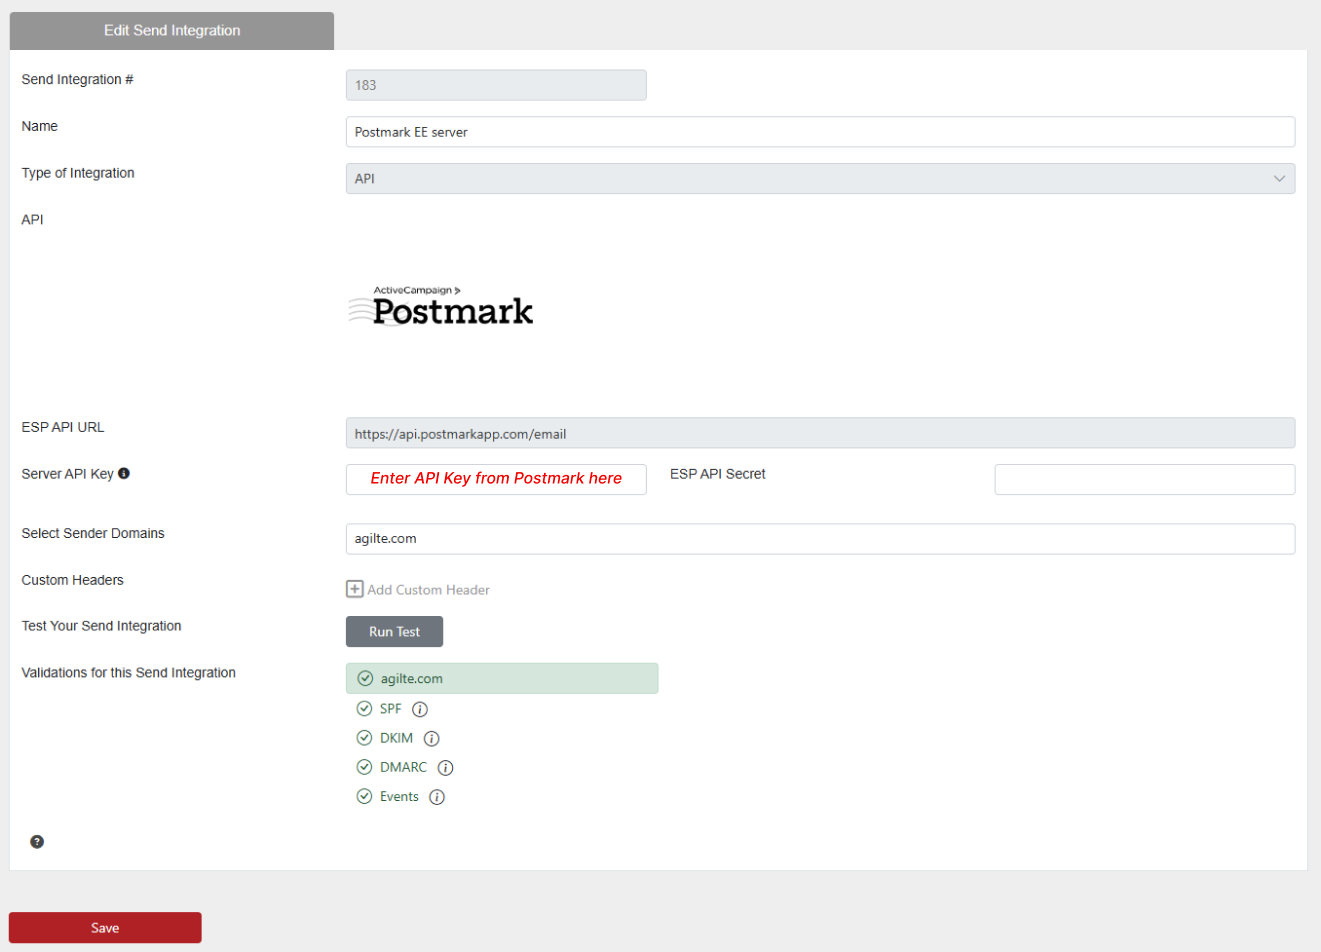
Task: Click the 'Custom Headers' label
Action: [x=72, y=579]
